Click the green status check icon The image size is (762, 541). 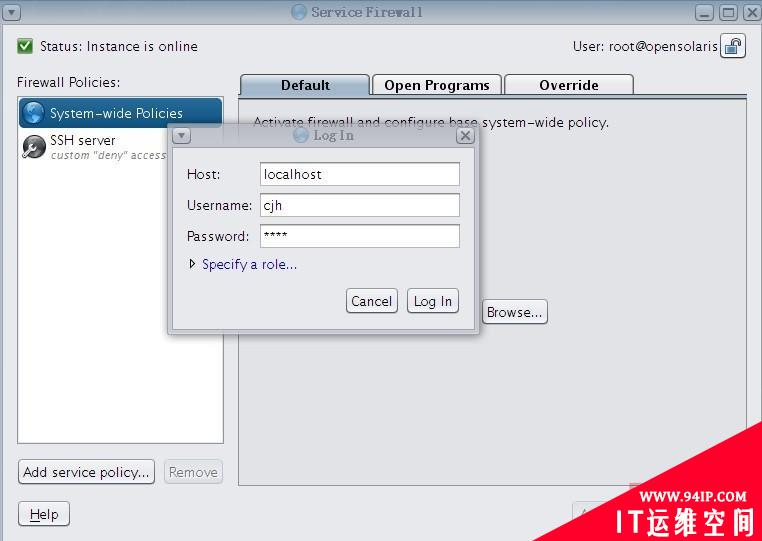tap(25, 46)
